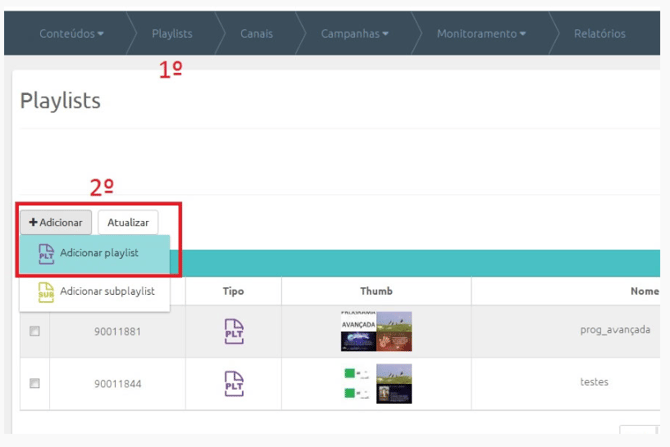670x447 pixels.
Task: Select the checkbox for playlist 90011881
Action: click(35, 331)
